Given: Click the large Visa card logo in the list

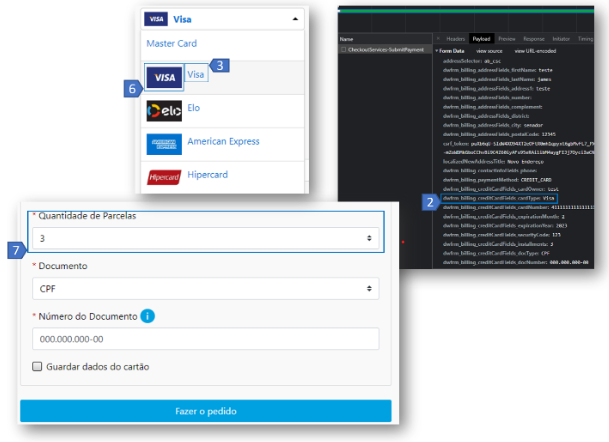Looking at the screenshot, I should click(x=164, y=77).
